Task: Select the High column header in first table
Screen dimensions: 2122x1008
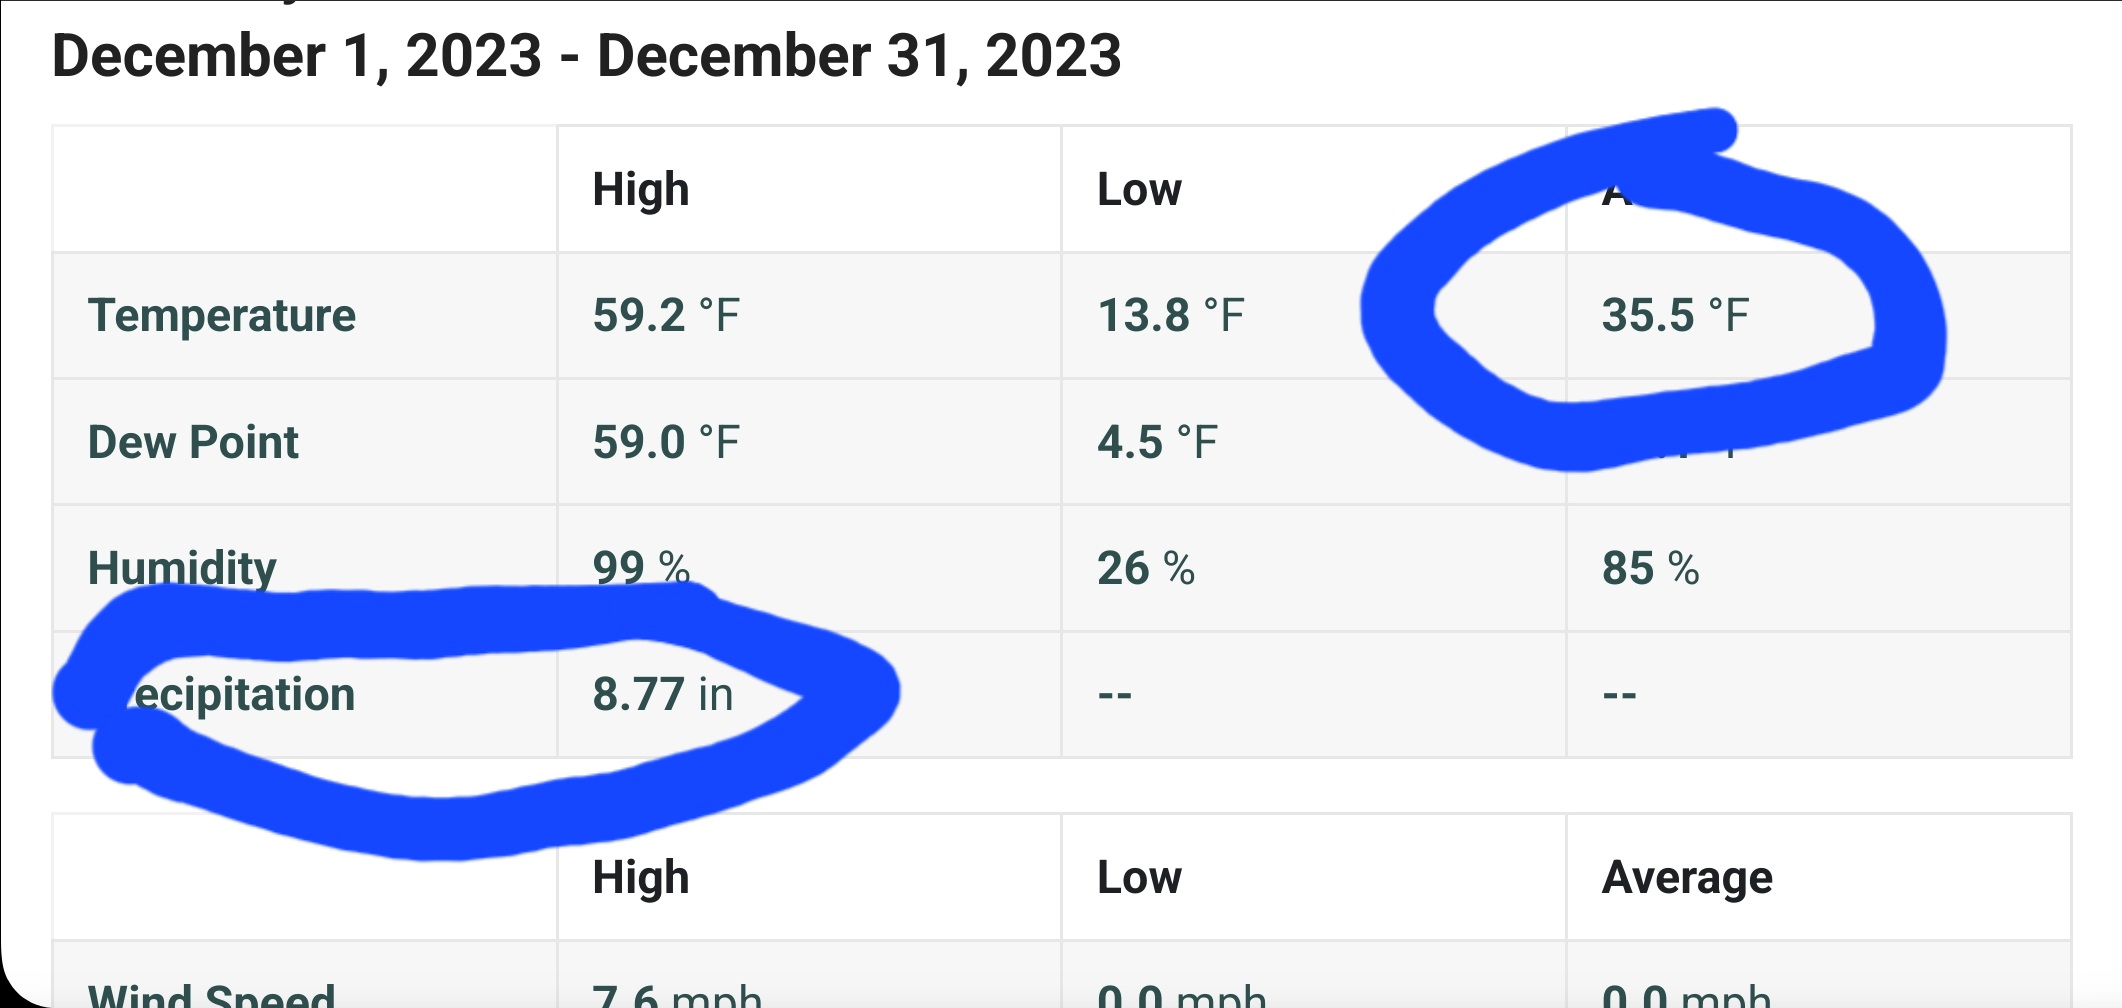Action: click(641, 190)
